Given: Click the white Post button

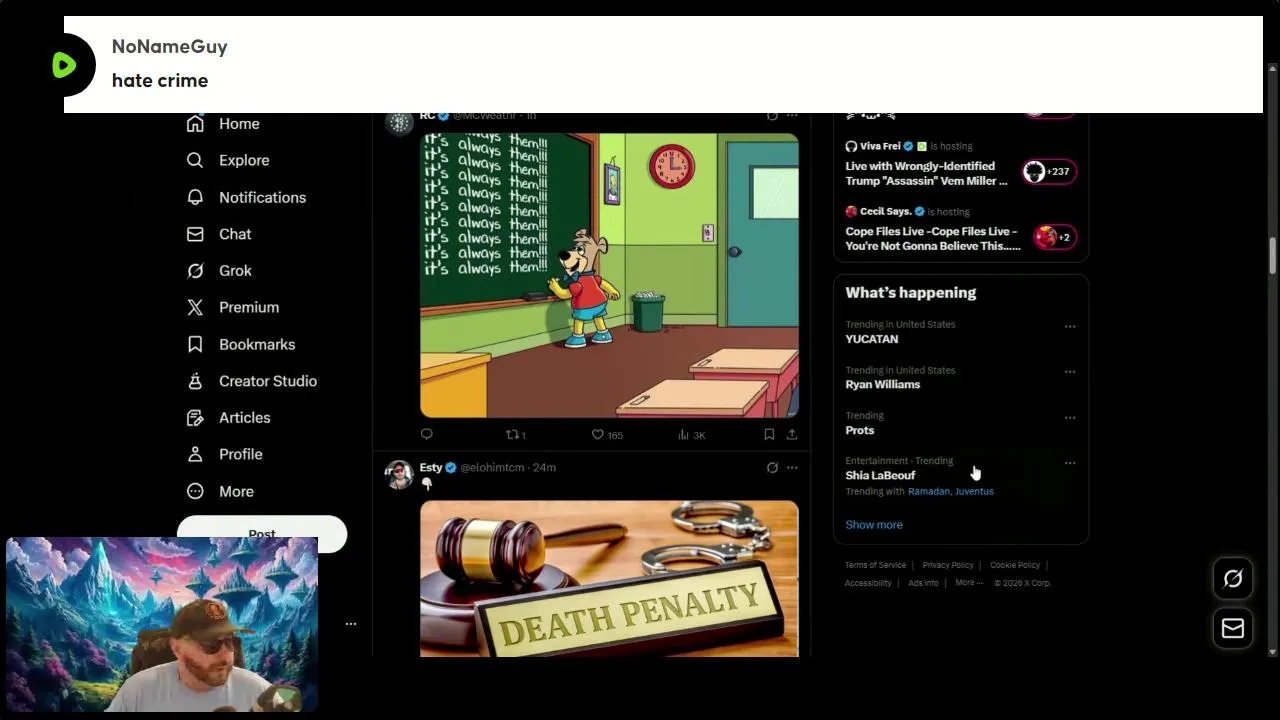Looking at the screenshot, I should point(262,534).
